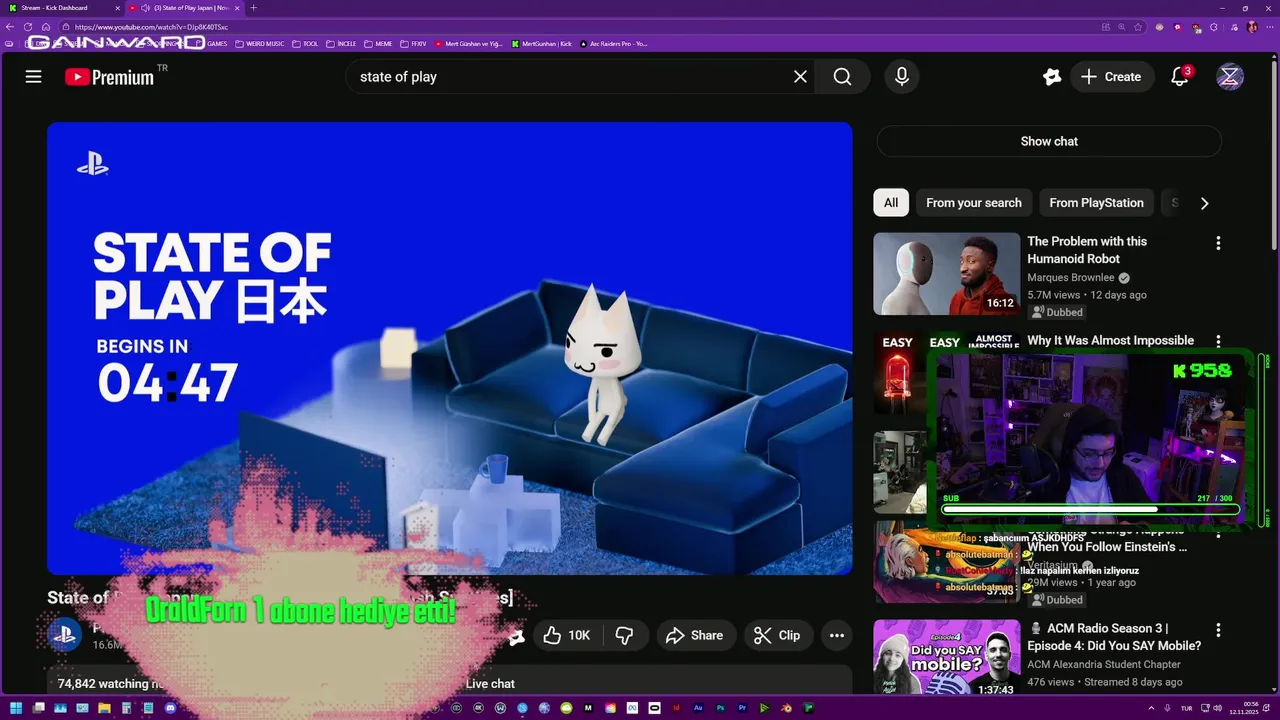Switch to Stream - Kick Dashboard tab
Viewport: 1280px width, 720px height.
[62, 8]
